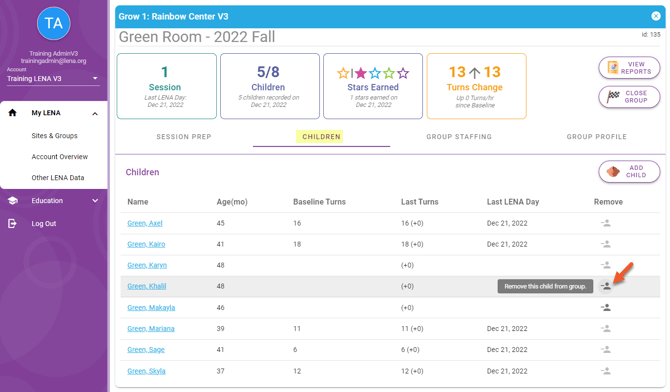670x392 pixels.
Task: Click the Close Group button
Action: click(629, 97)
